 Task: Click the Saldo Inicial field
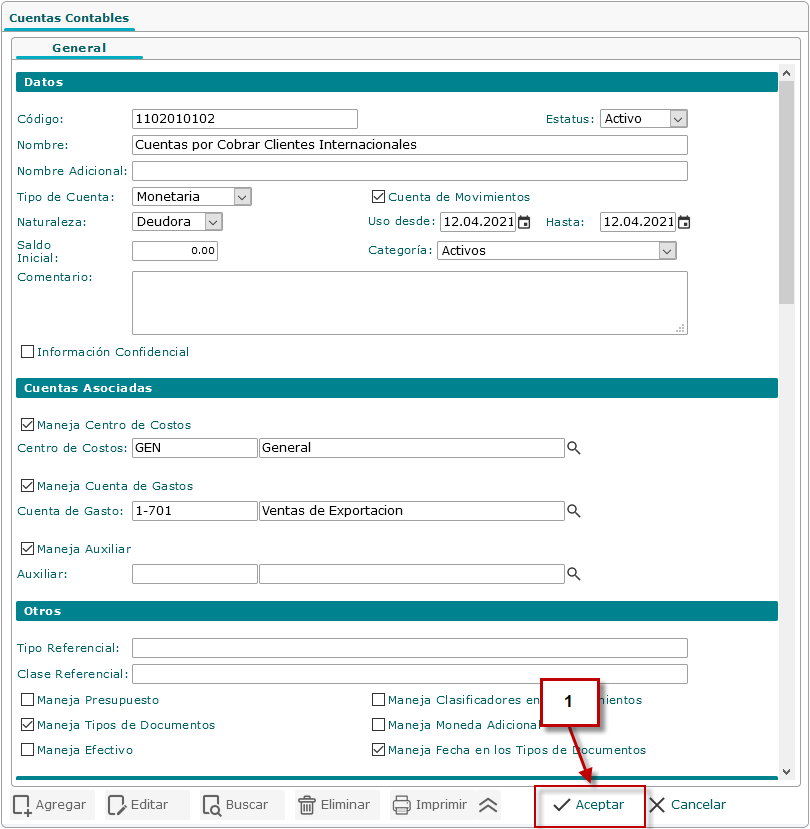click(175, 251)
